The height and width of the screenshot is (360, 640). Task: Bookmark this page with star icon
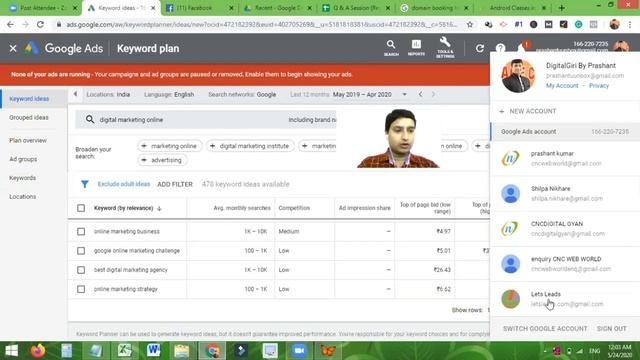470,24
